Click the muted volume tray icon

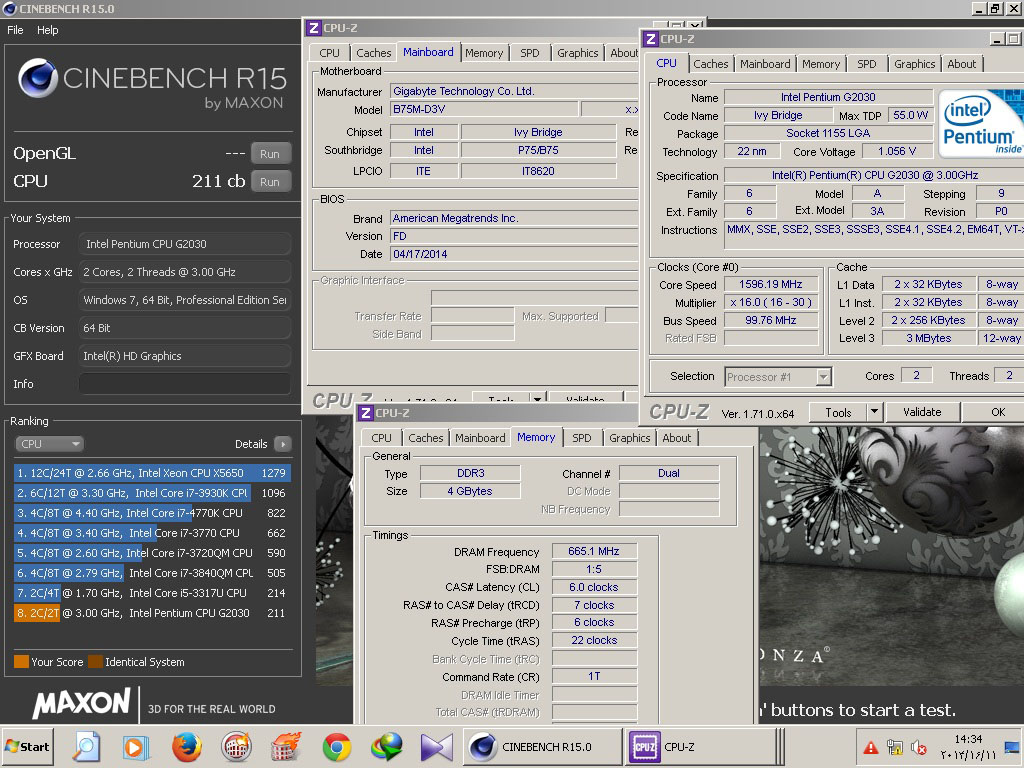pyautogui.click(x=919, y=748)
